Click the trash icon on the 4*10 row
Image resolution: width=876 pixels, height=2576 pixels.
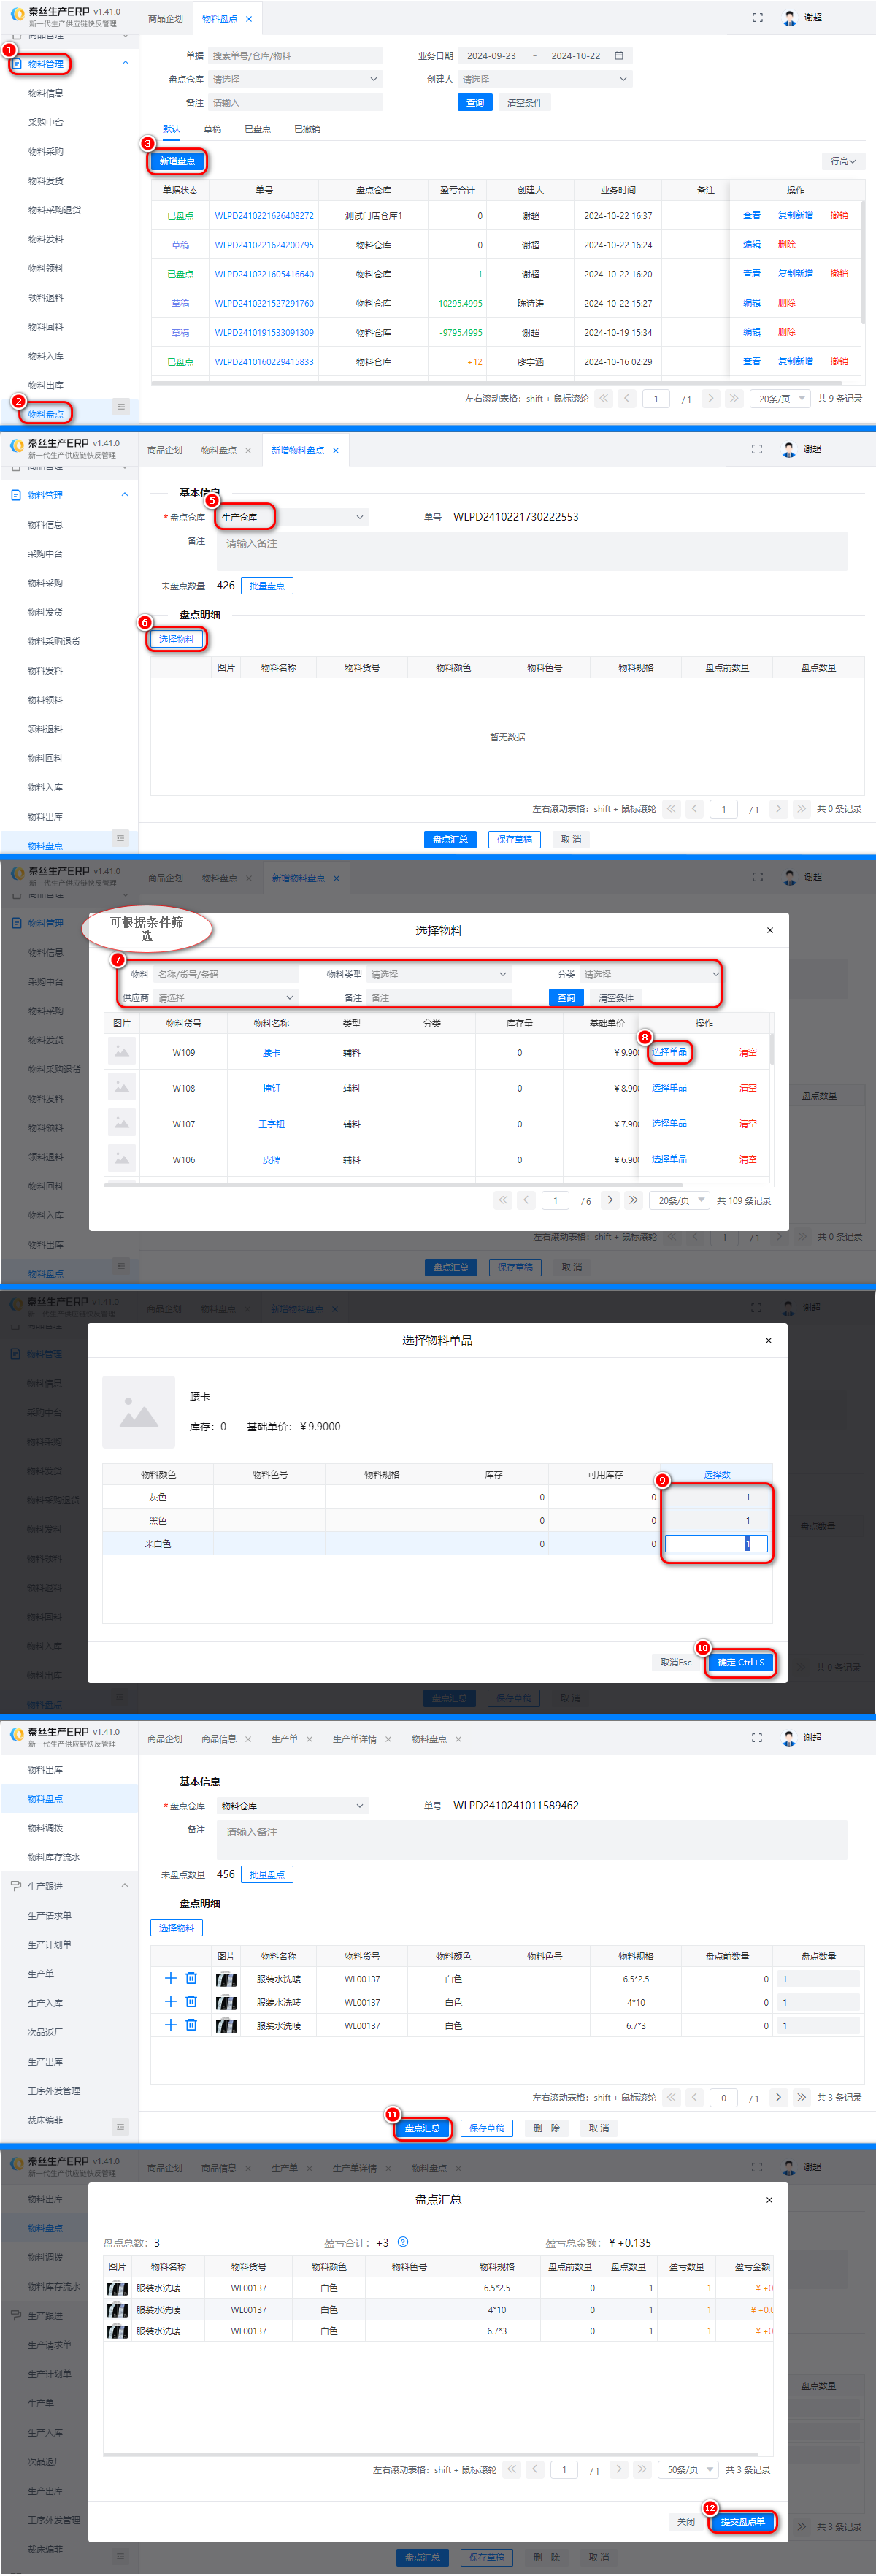(191, 2001)
